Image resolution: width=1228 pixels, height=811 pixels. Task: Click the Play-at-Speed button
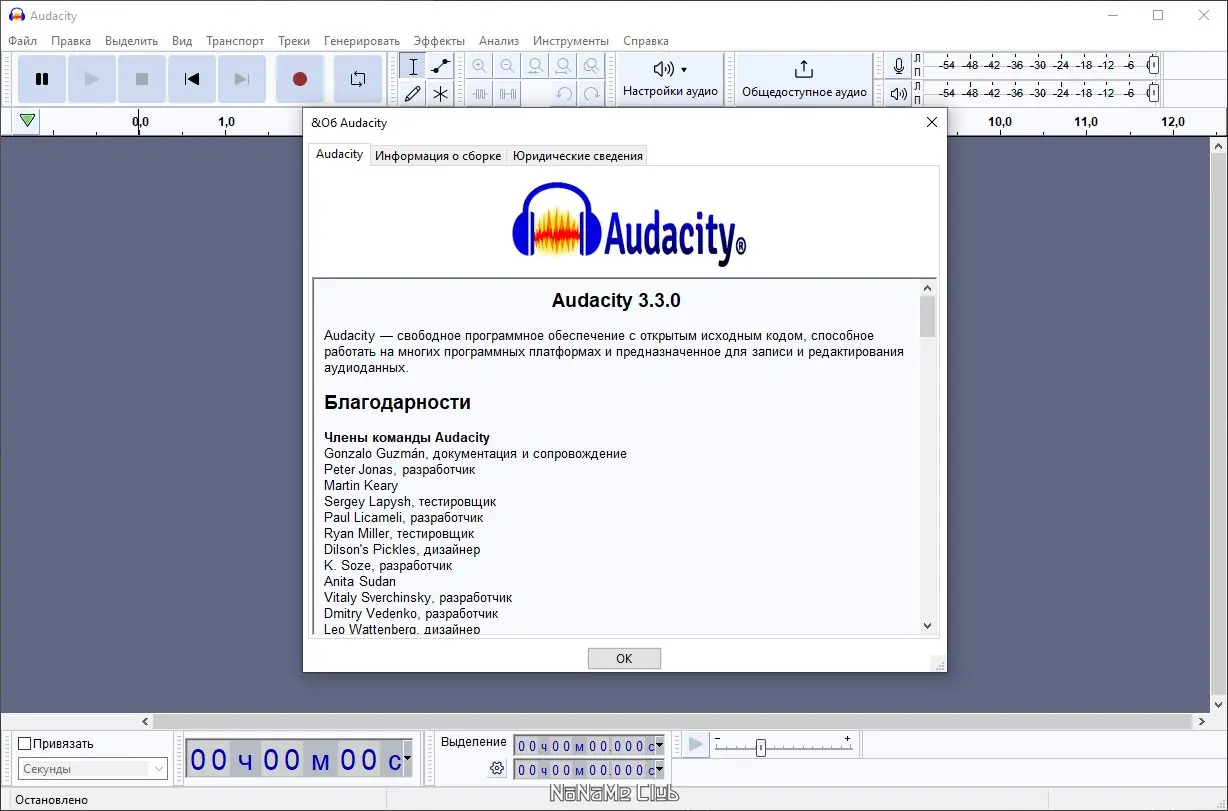click(696, 745)
